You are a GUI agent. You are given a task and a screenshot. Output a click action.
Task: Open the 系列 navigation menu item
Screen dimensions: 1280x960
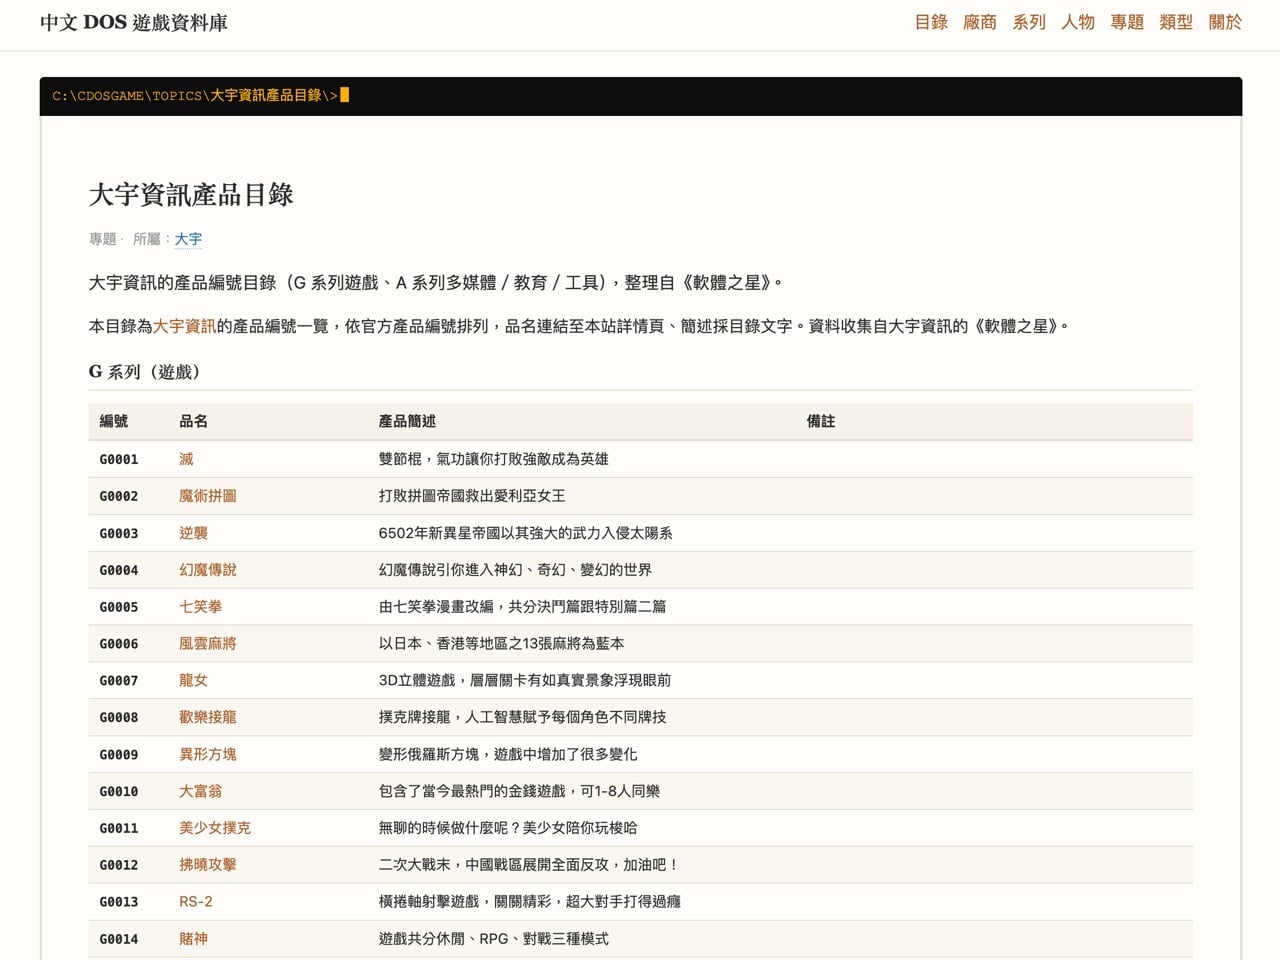1028,22
